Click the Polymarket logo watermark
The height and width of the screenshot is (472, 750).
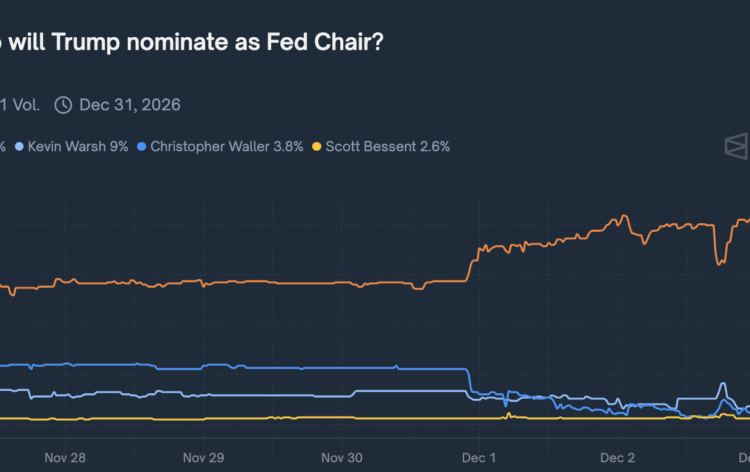[736, 146]
